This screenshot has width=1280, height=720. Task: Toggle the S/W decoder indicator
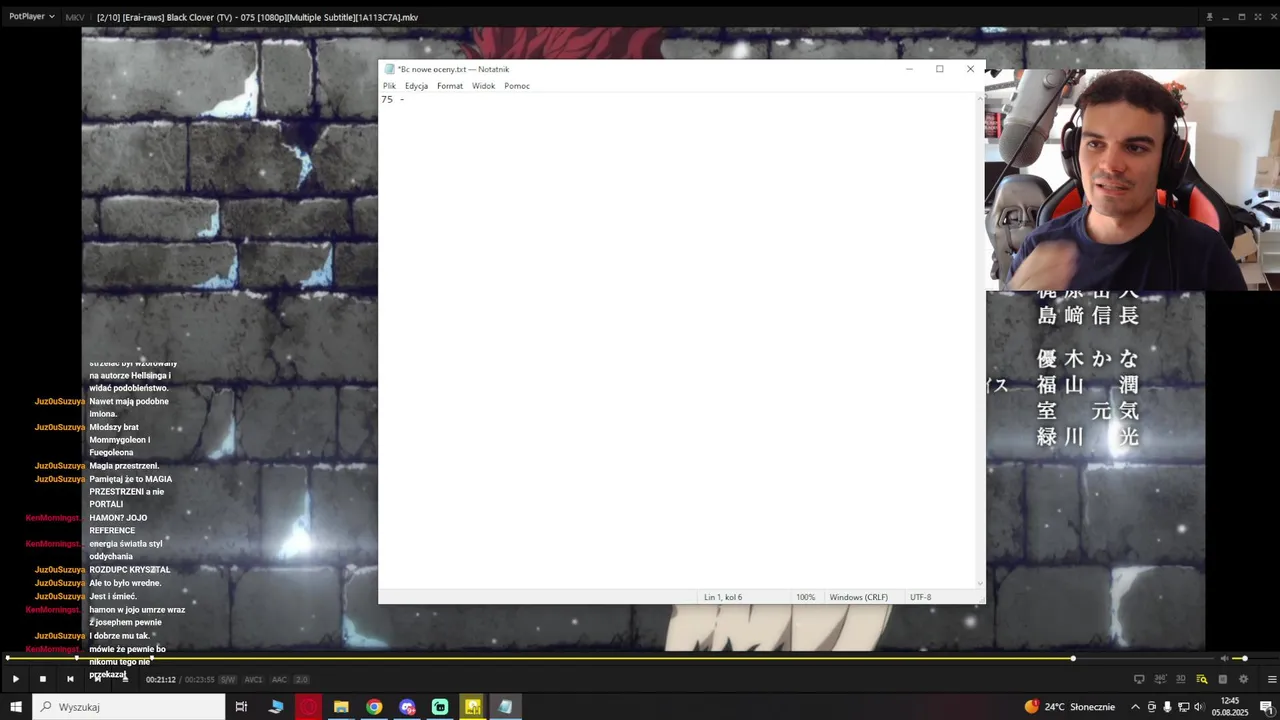228,680
